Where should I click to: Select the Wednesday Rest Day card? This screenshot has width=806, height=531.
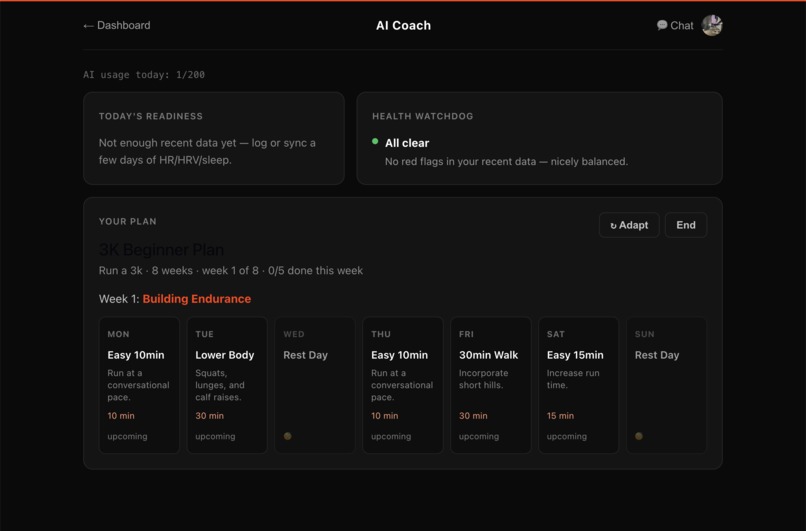tap(315, 385)
